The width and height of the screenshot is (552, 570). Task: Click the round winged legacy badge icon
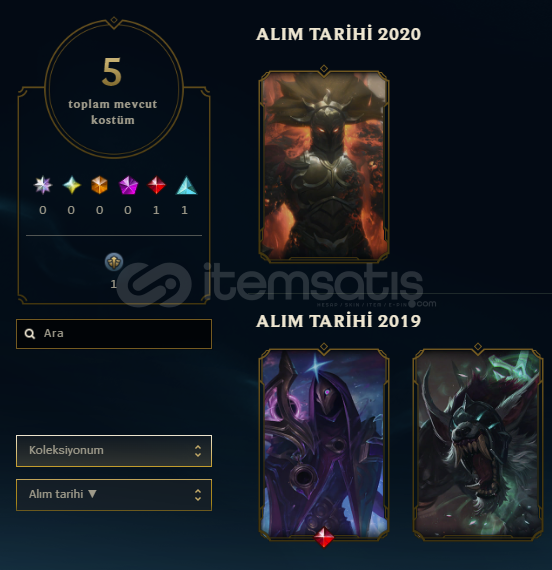pos(114,262)
